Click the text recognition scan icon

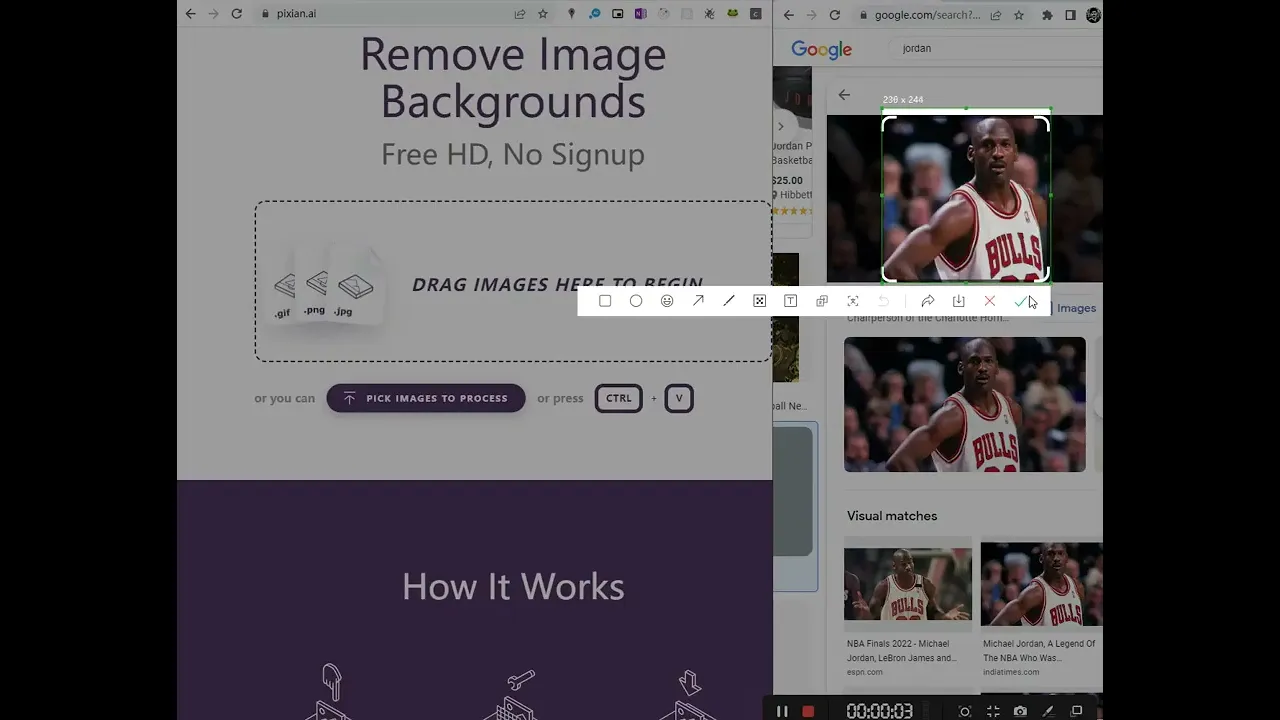pos(853,301)
